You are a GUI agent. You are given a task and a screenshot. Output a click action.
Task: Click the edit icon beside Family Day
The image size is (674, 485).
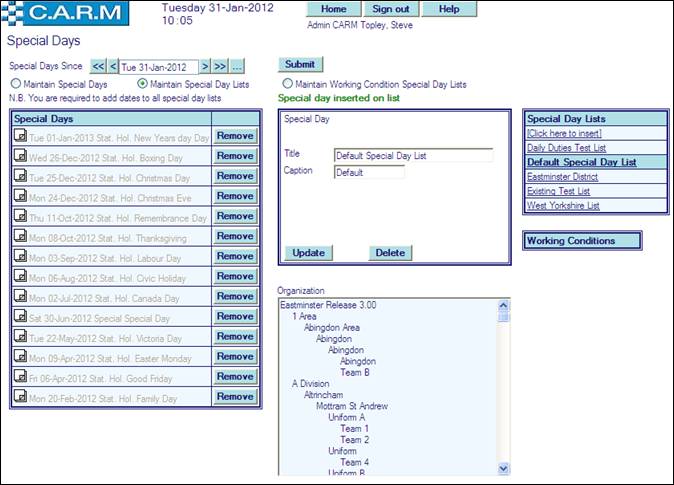(20, 397)
